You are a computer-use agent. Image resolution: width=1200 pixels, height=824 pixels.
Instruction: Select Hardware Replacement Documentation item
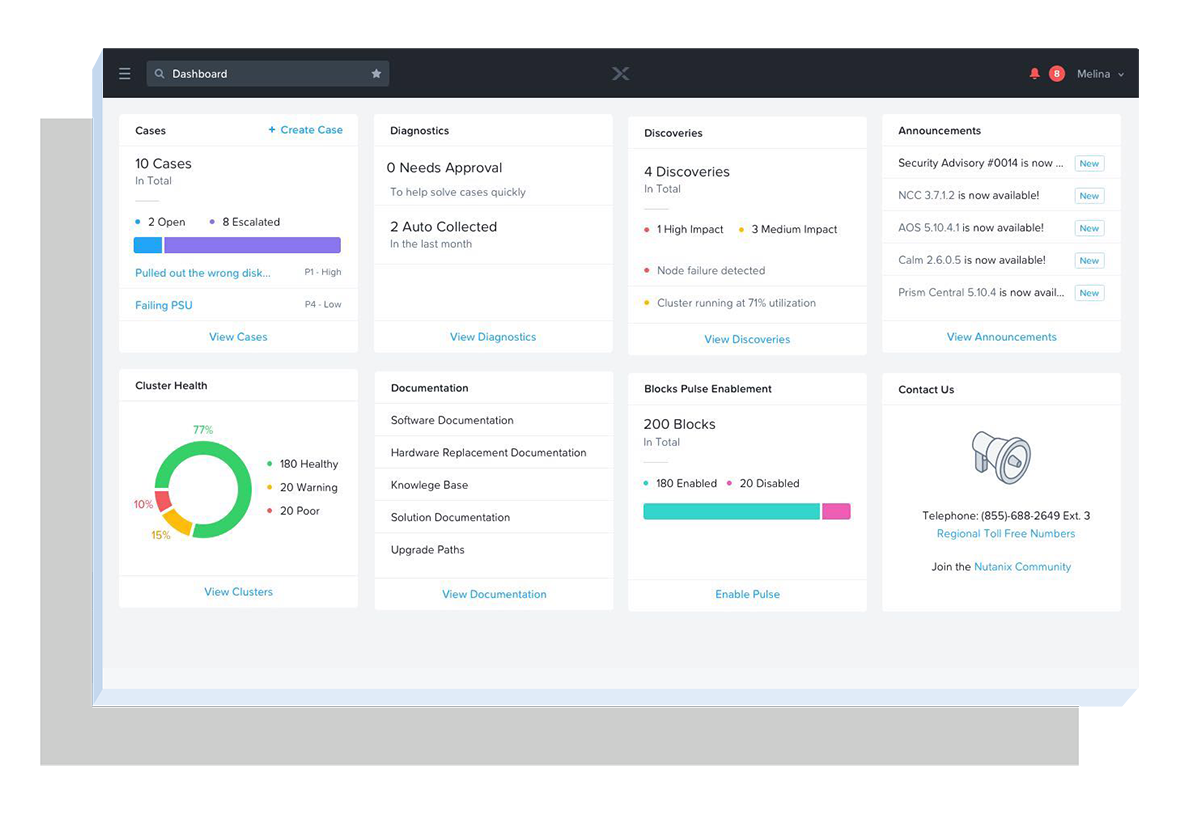coord(488,453)
